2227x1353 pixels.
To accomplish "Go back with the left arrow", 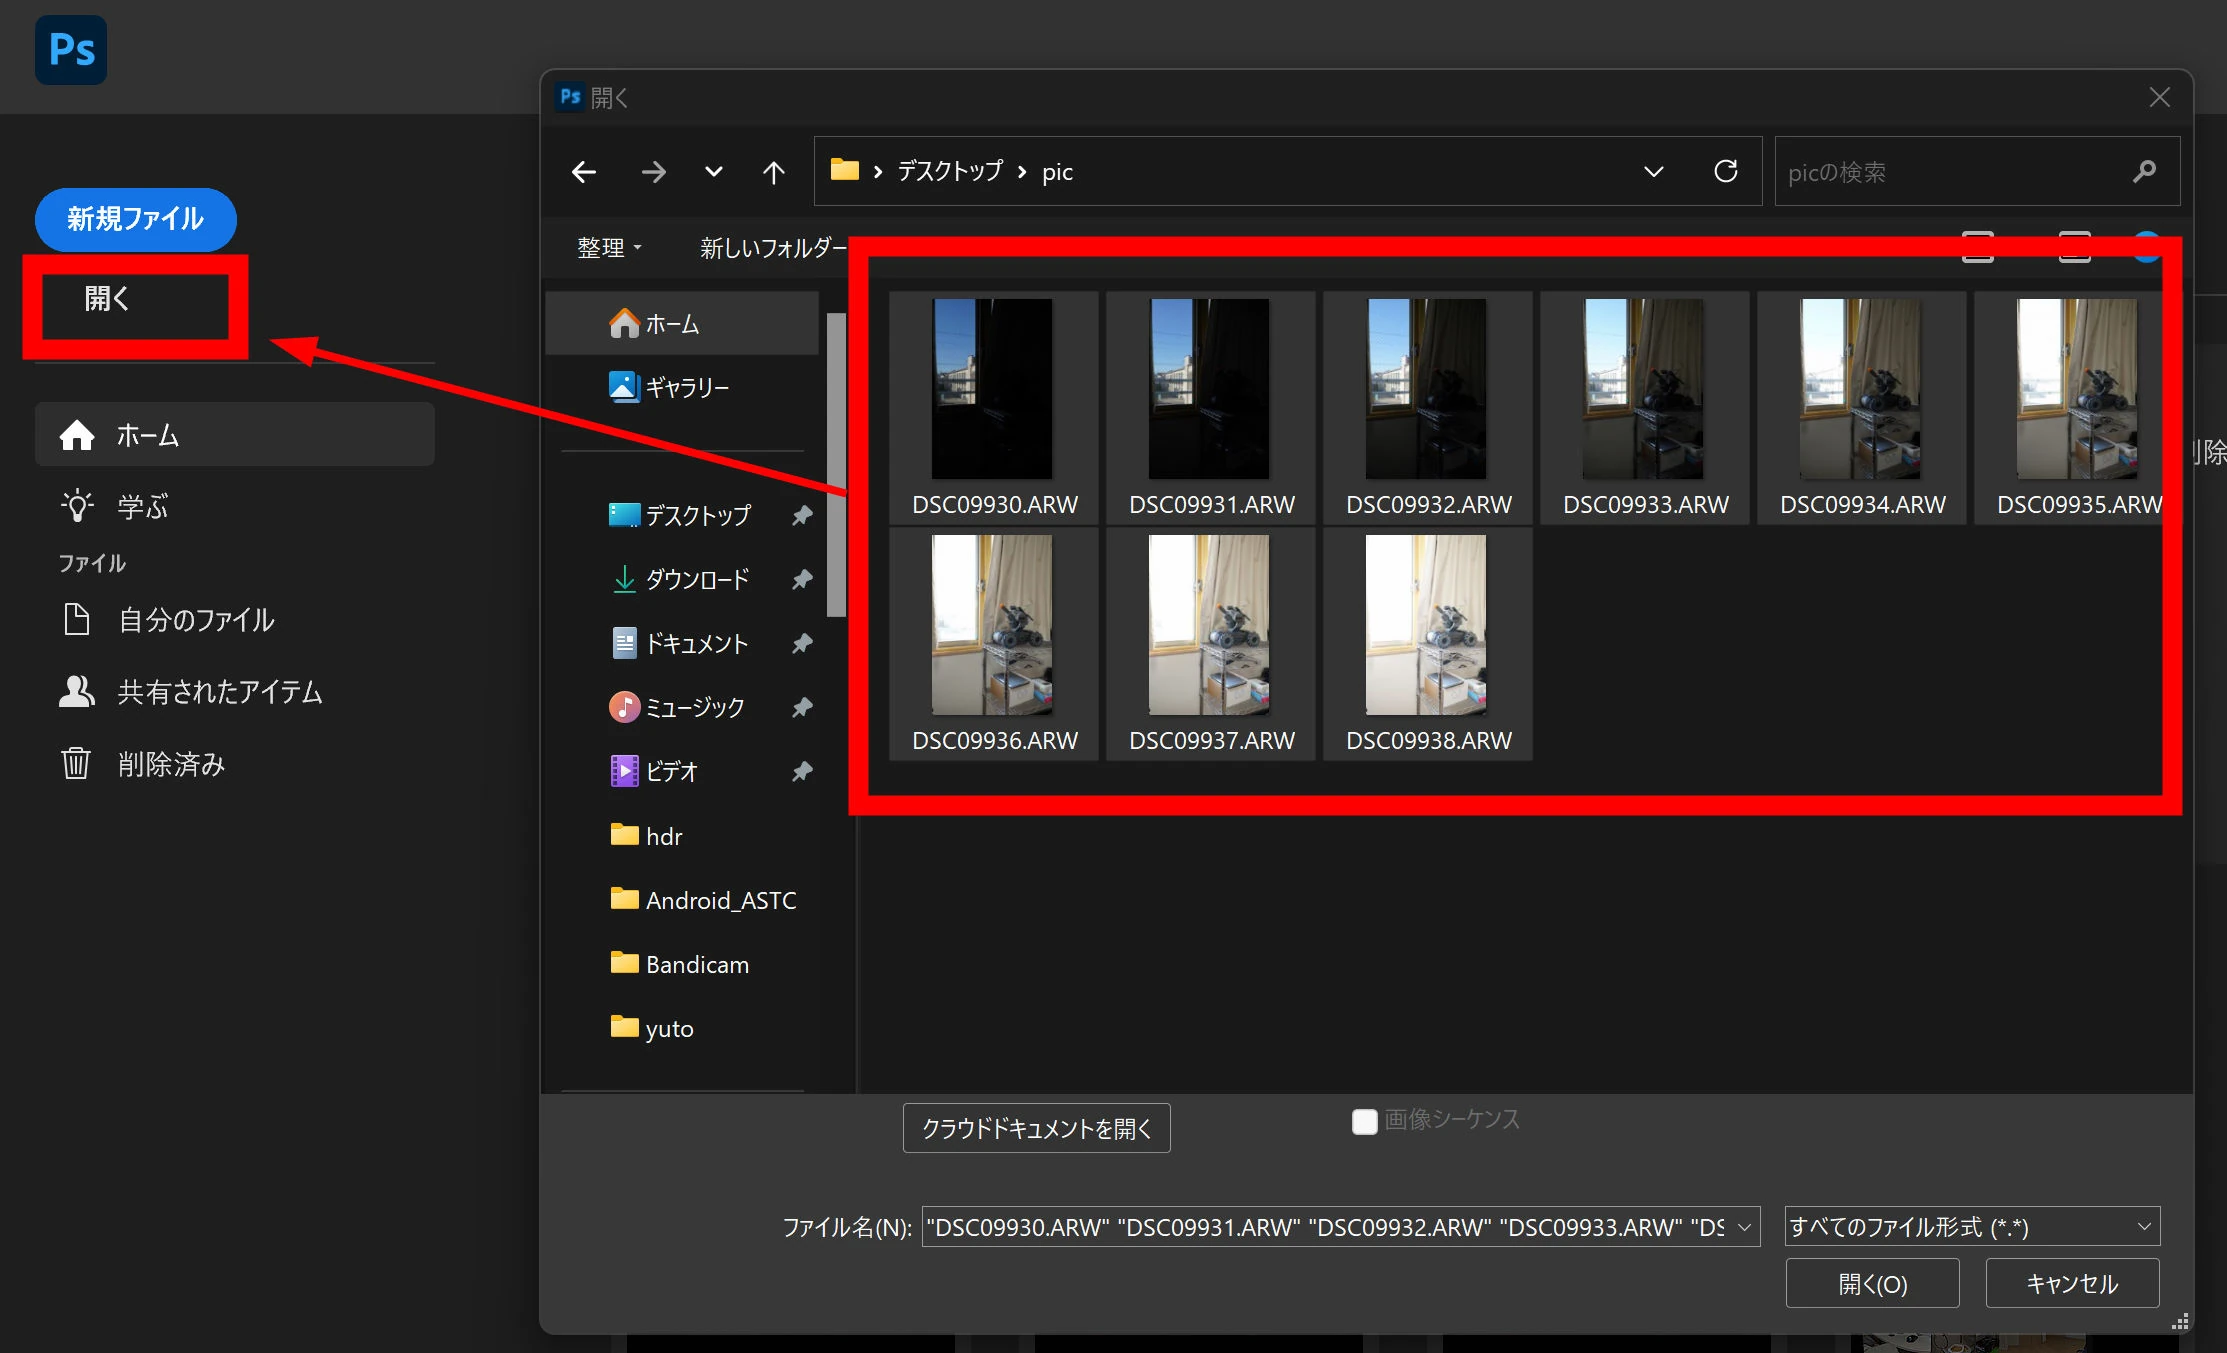I will [584, 172].
